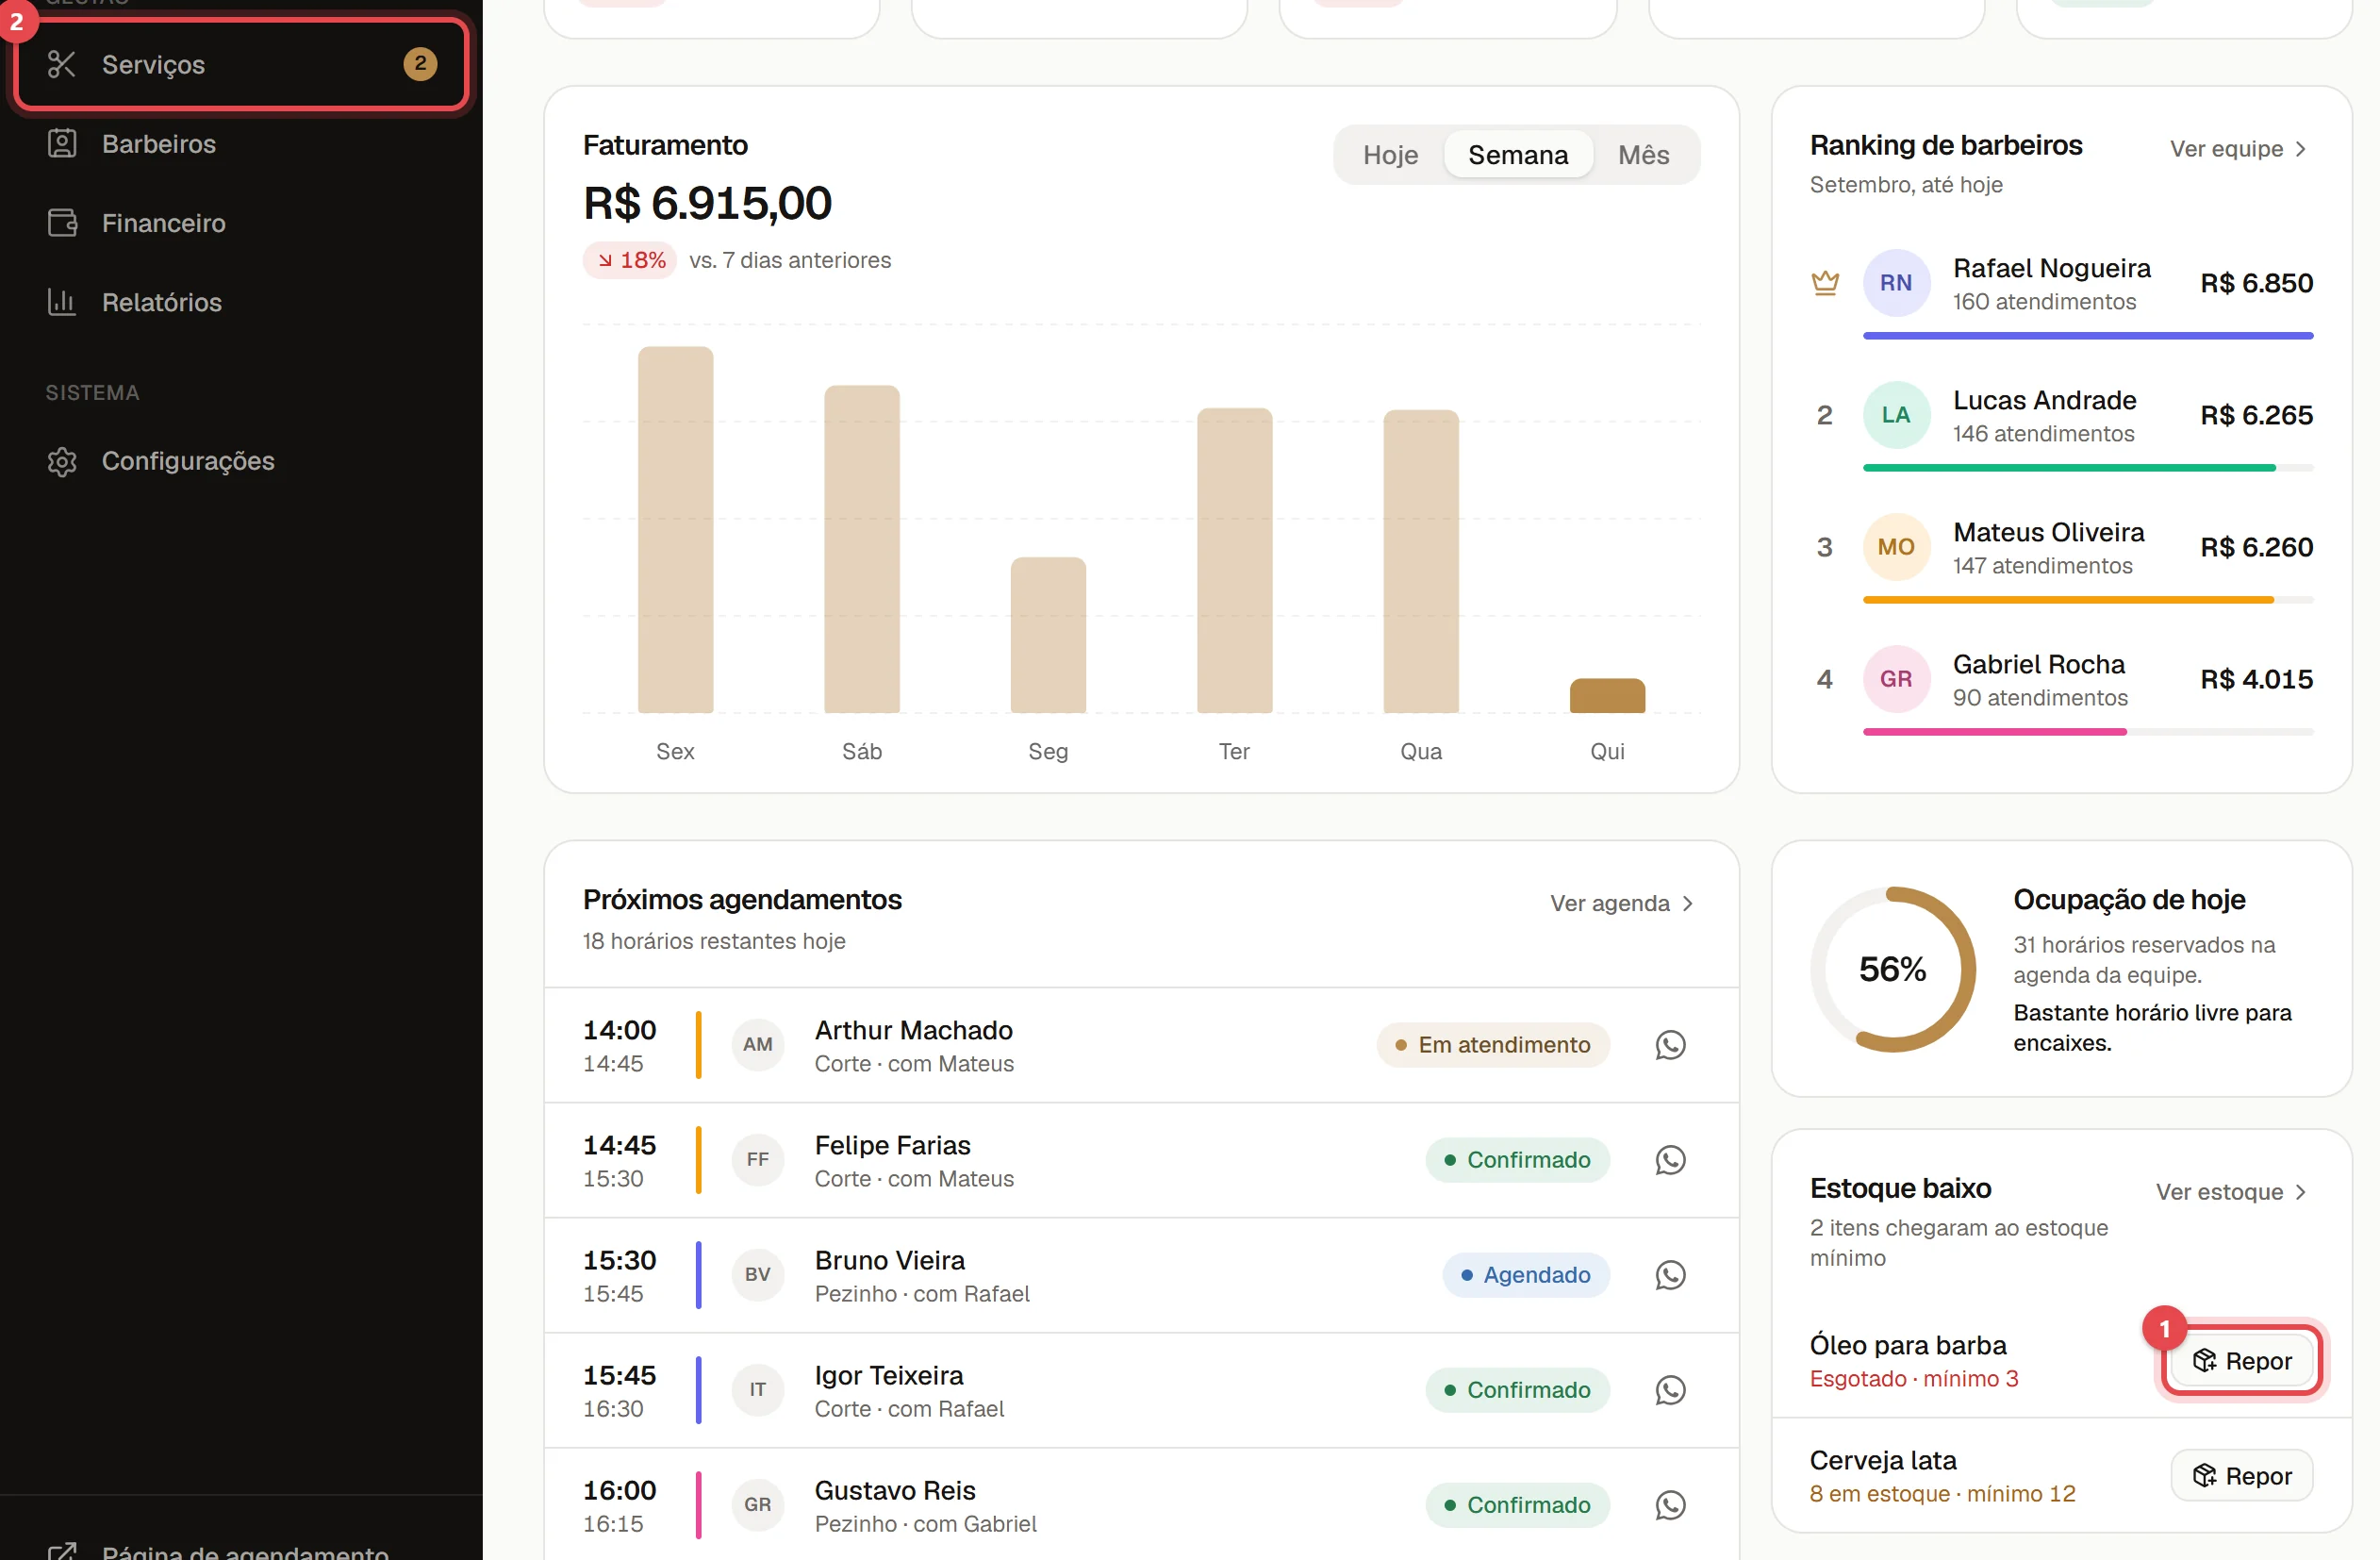Open WhatsApp chat for Bruno Vieira
Image resolution: width=2380 pixels, height=1560 pixels.
tap(1670, 1275)
